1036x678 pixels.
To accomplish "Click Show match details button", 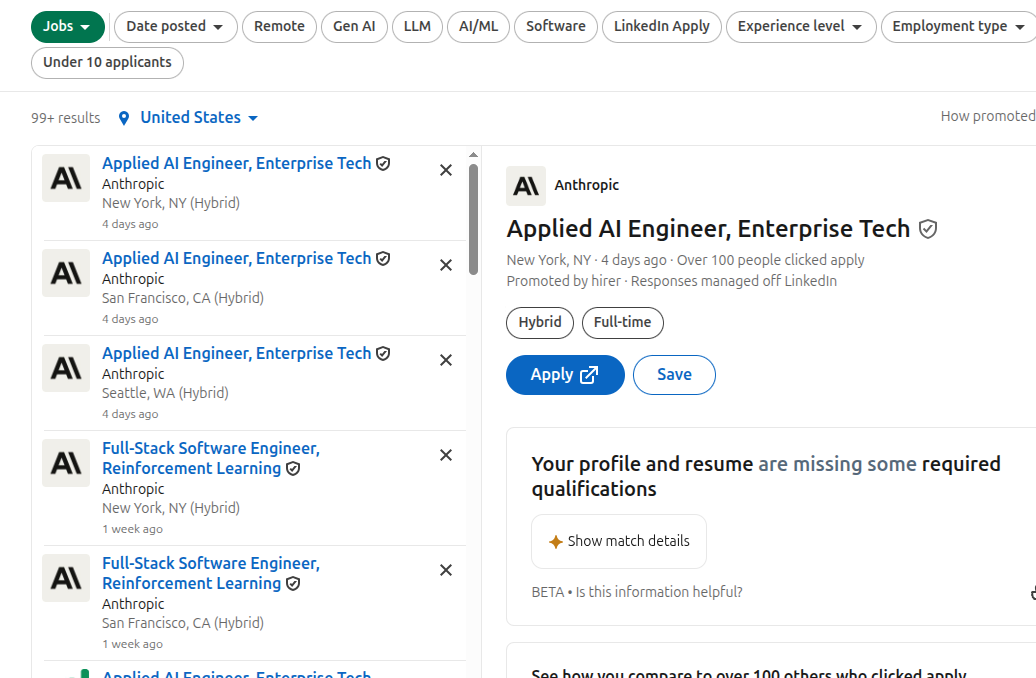I will 619,541.
